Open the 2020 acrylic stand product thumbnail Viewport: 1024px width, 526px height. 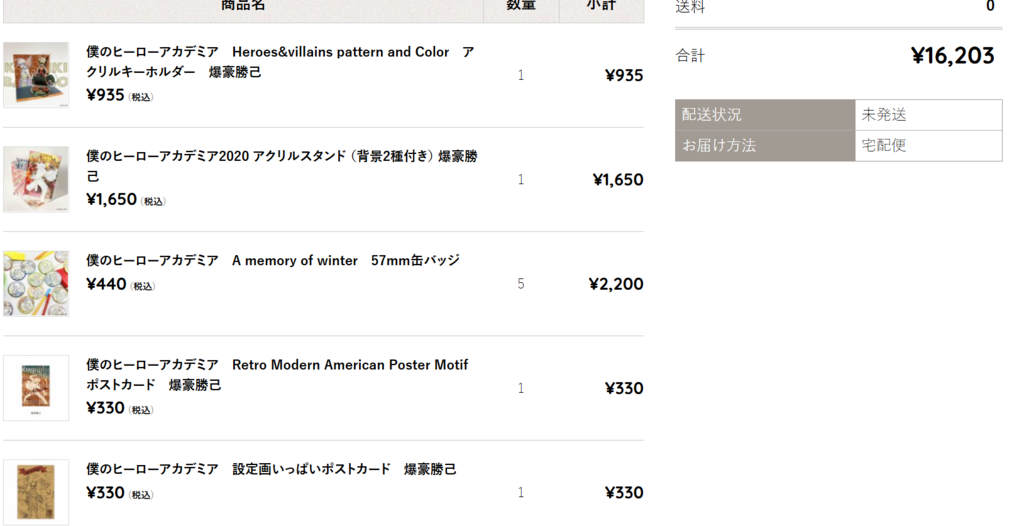(36, 179)
